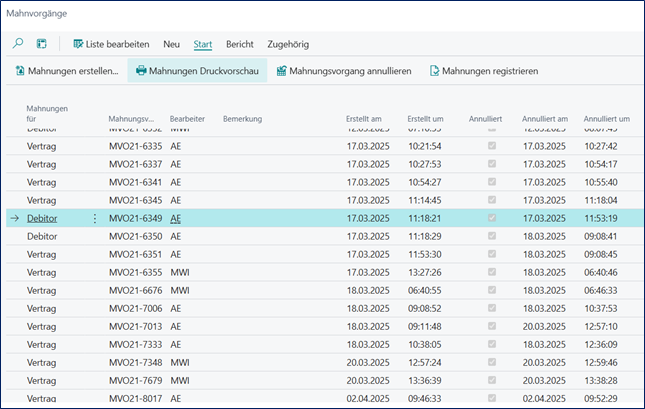Image resolution: width=645 pixels, height=409 pixels.
Task: Click the Mahnungsvorgang annullieren icon
Action: click(x=281, y=71)
